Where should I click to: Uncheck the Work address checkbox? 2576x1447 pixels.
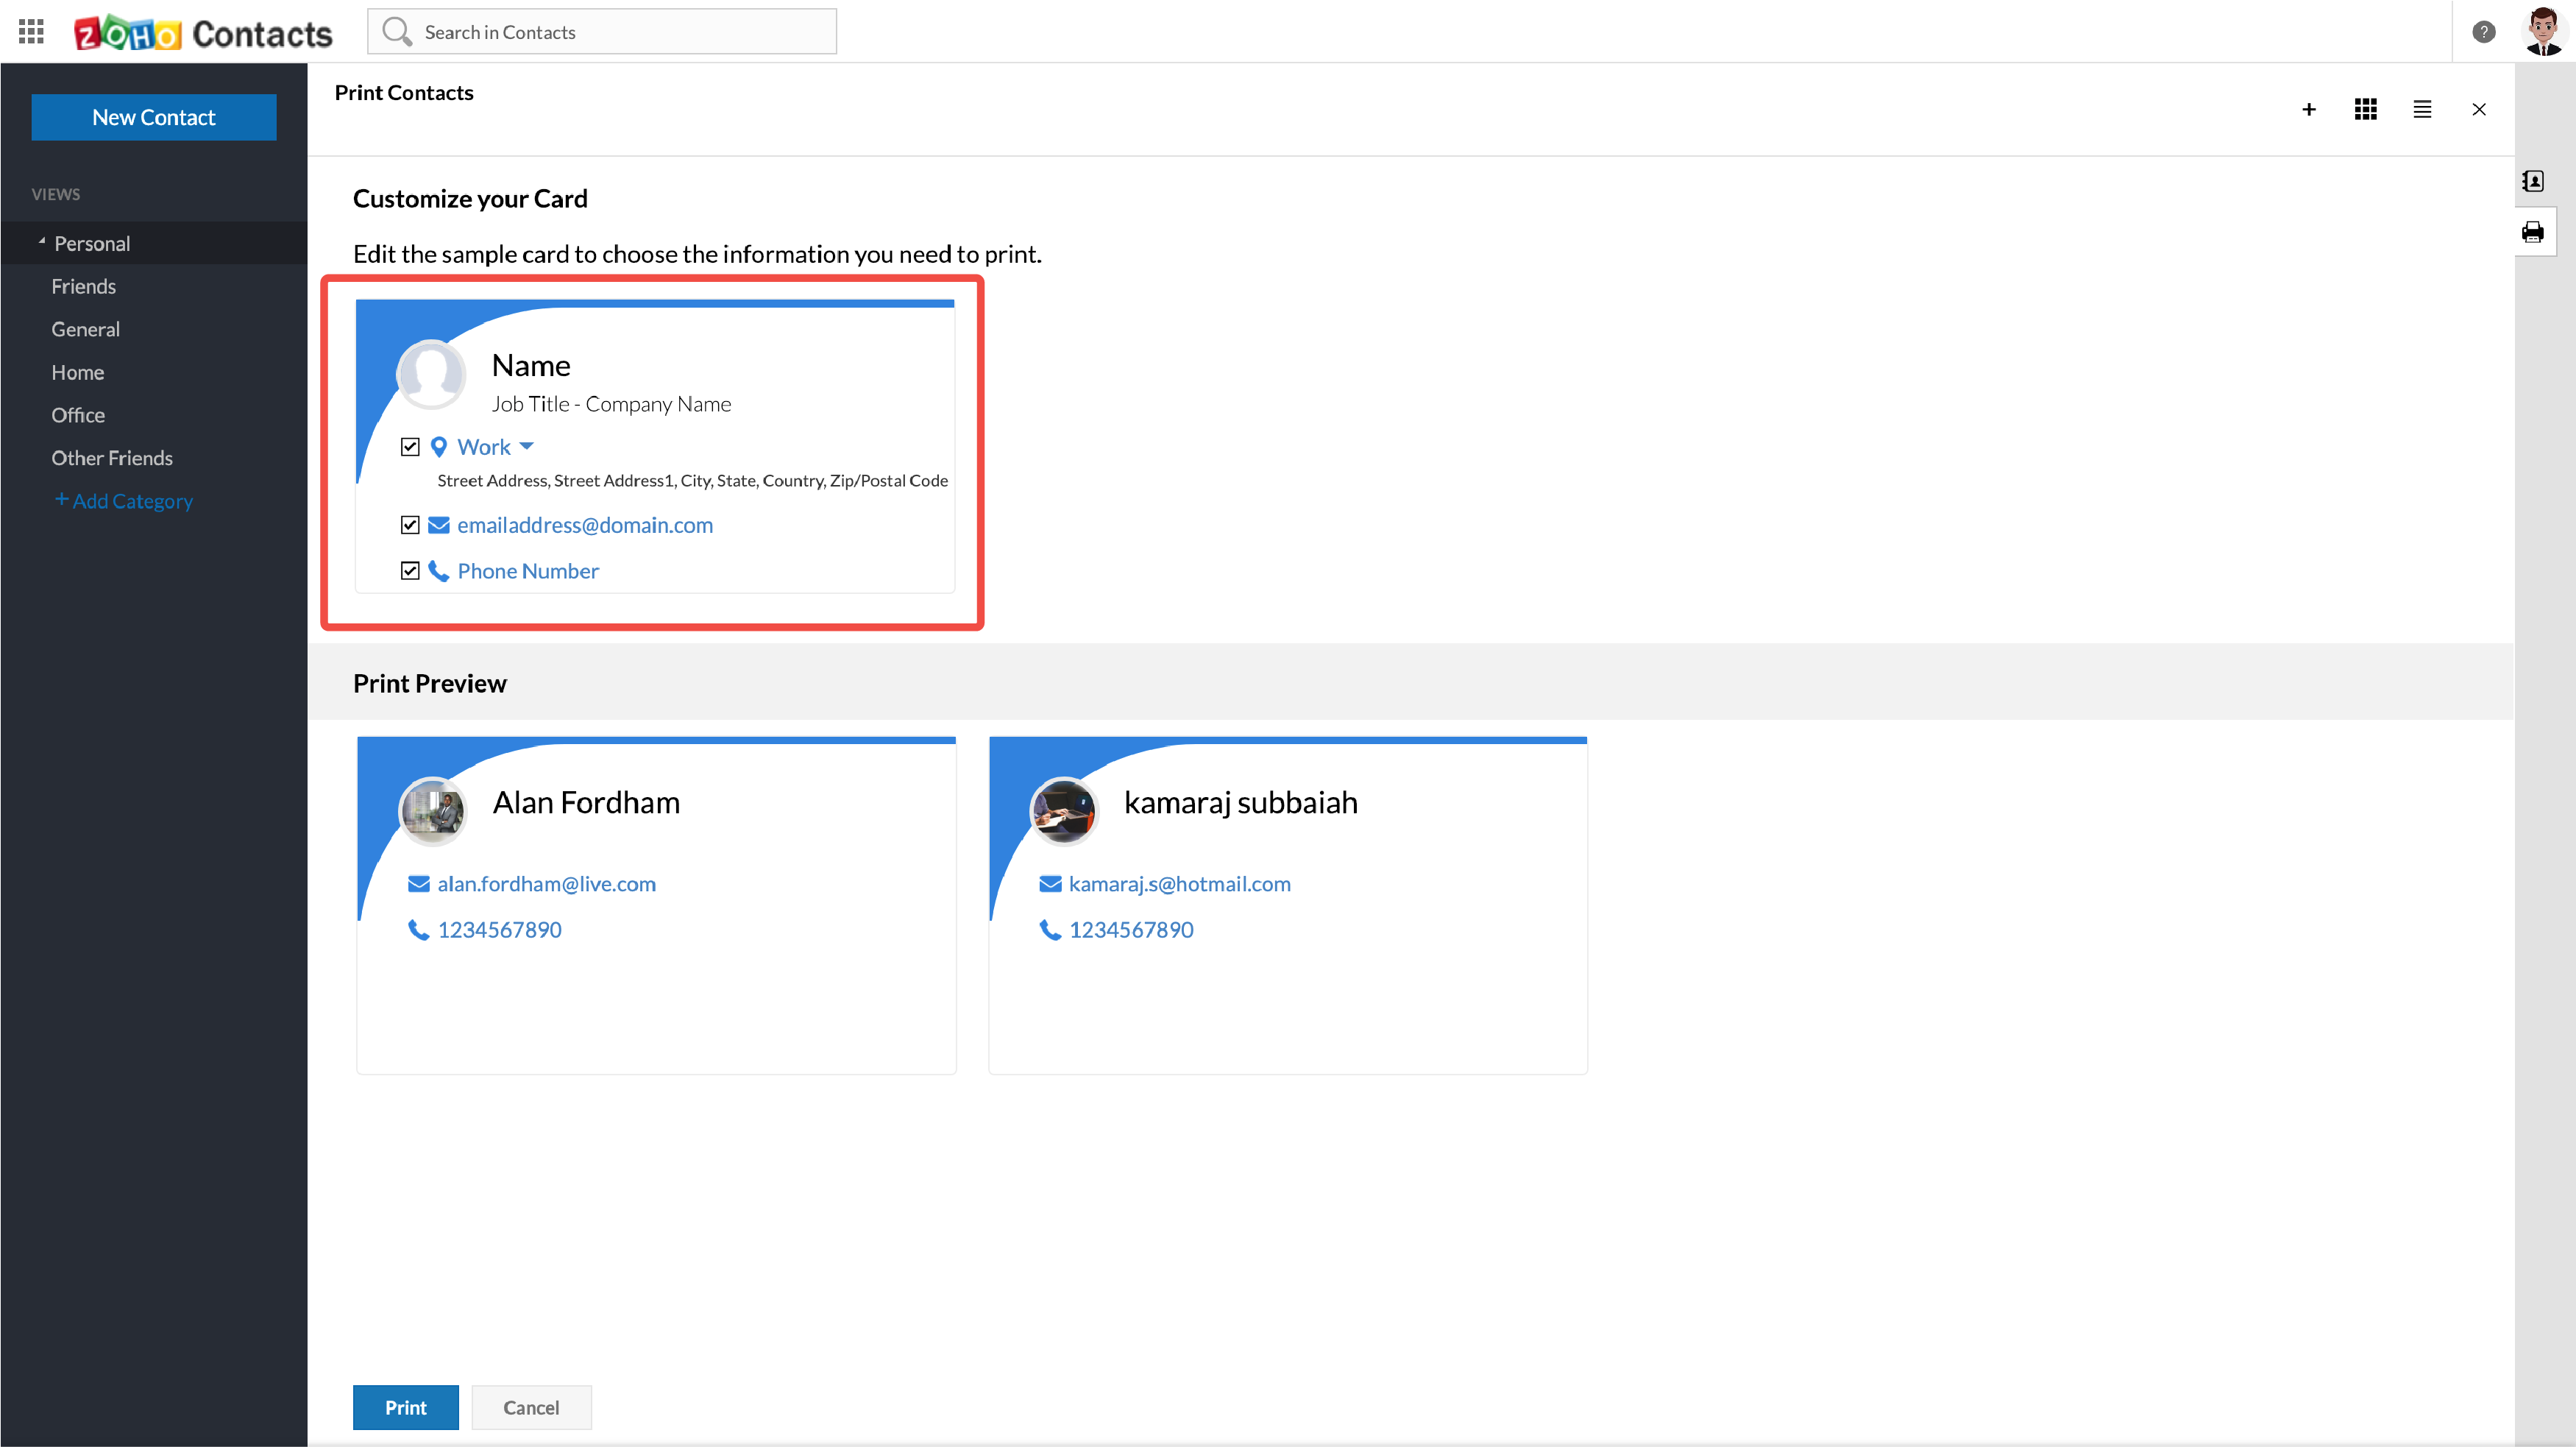(x=410, y=447)
